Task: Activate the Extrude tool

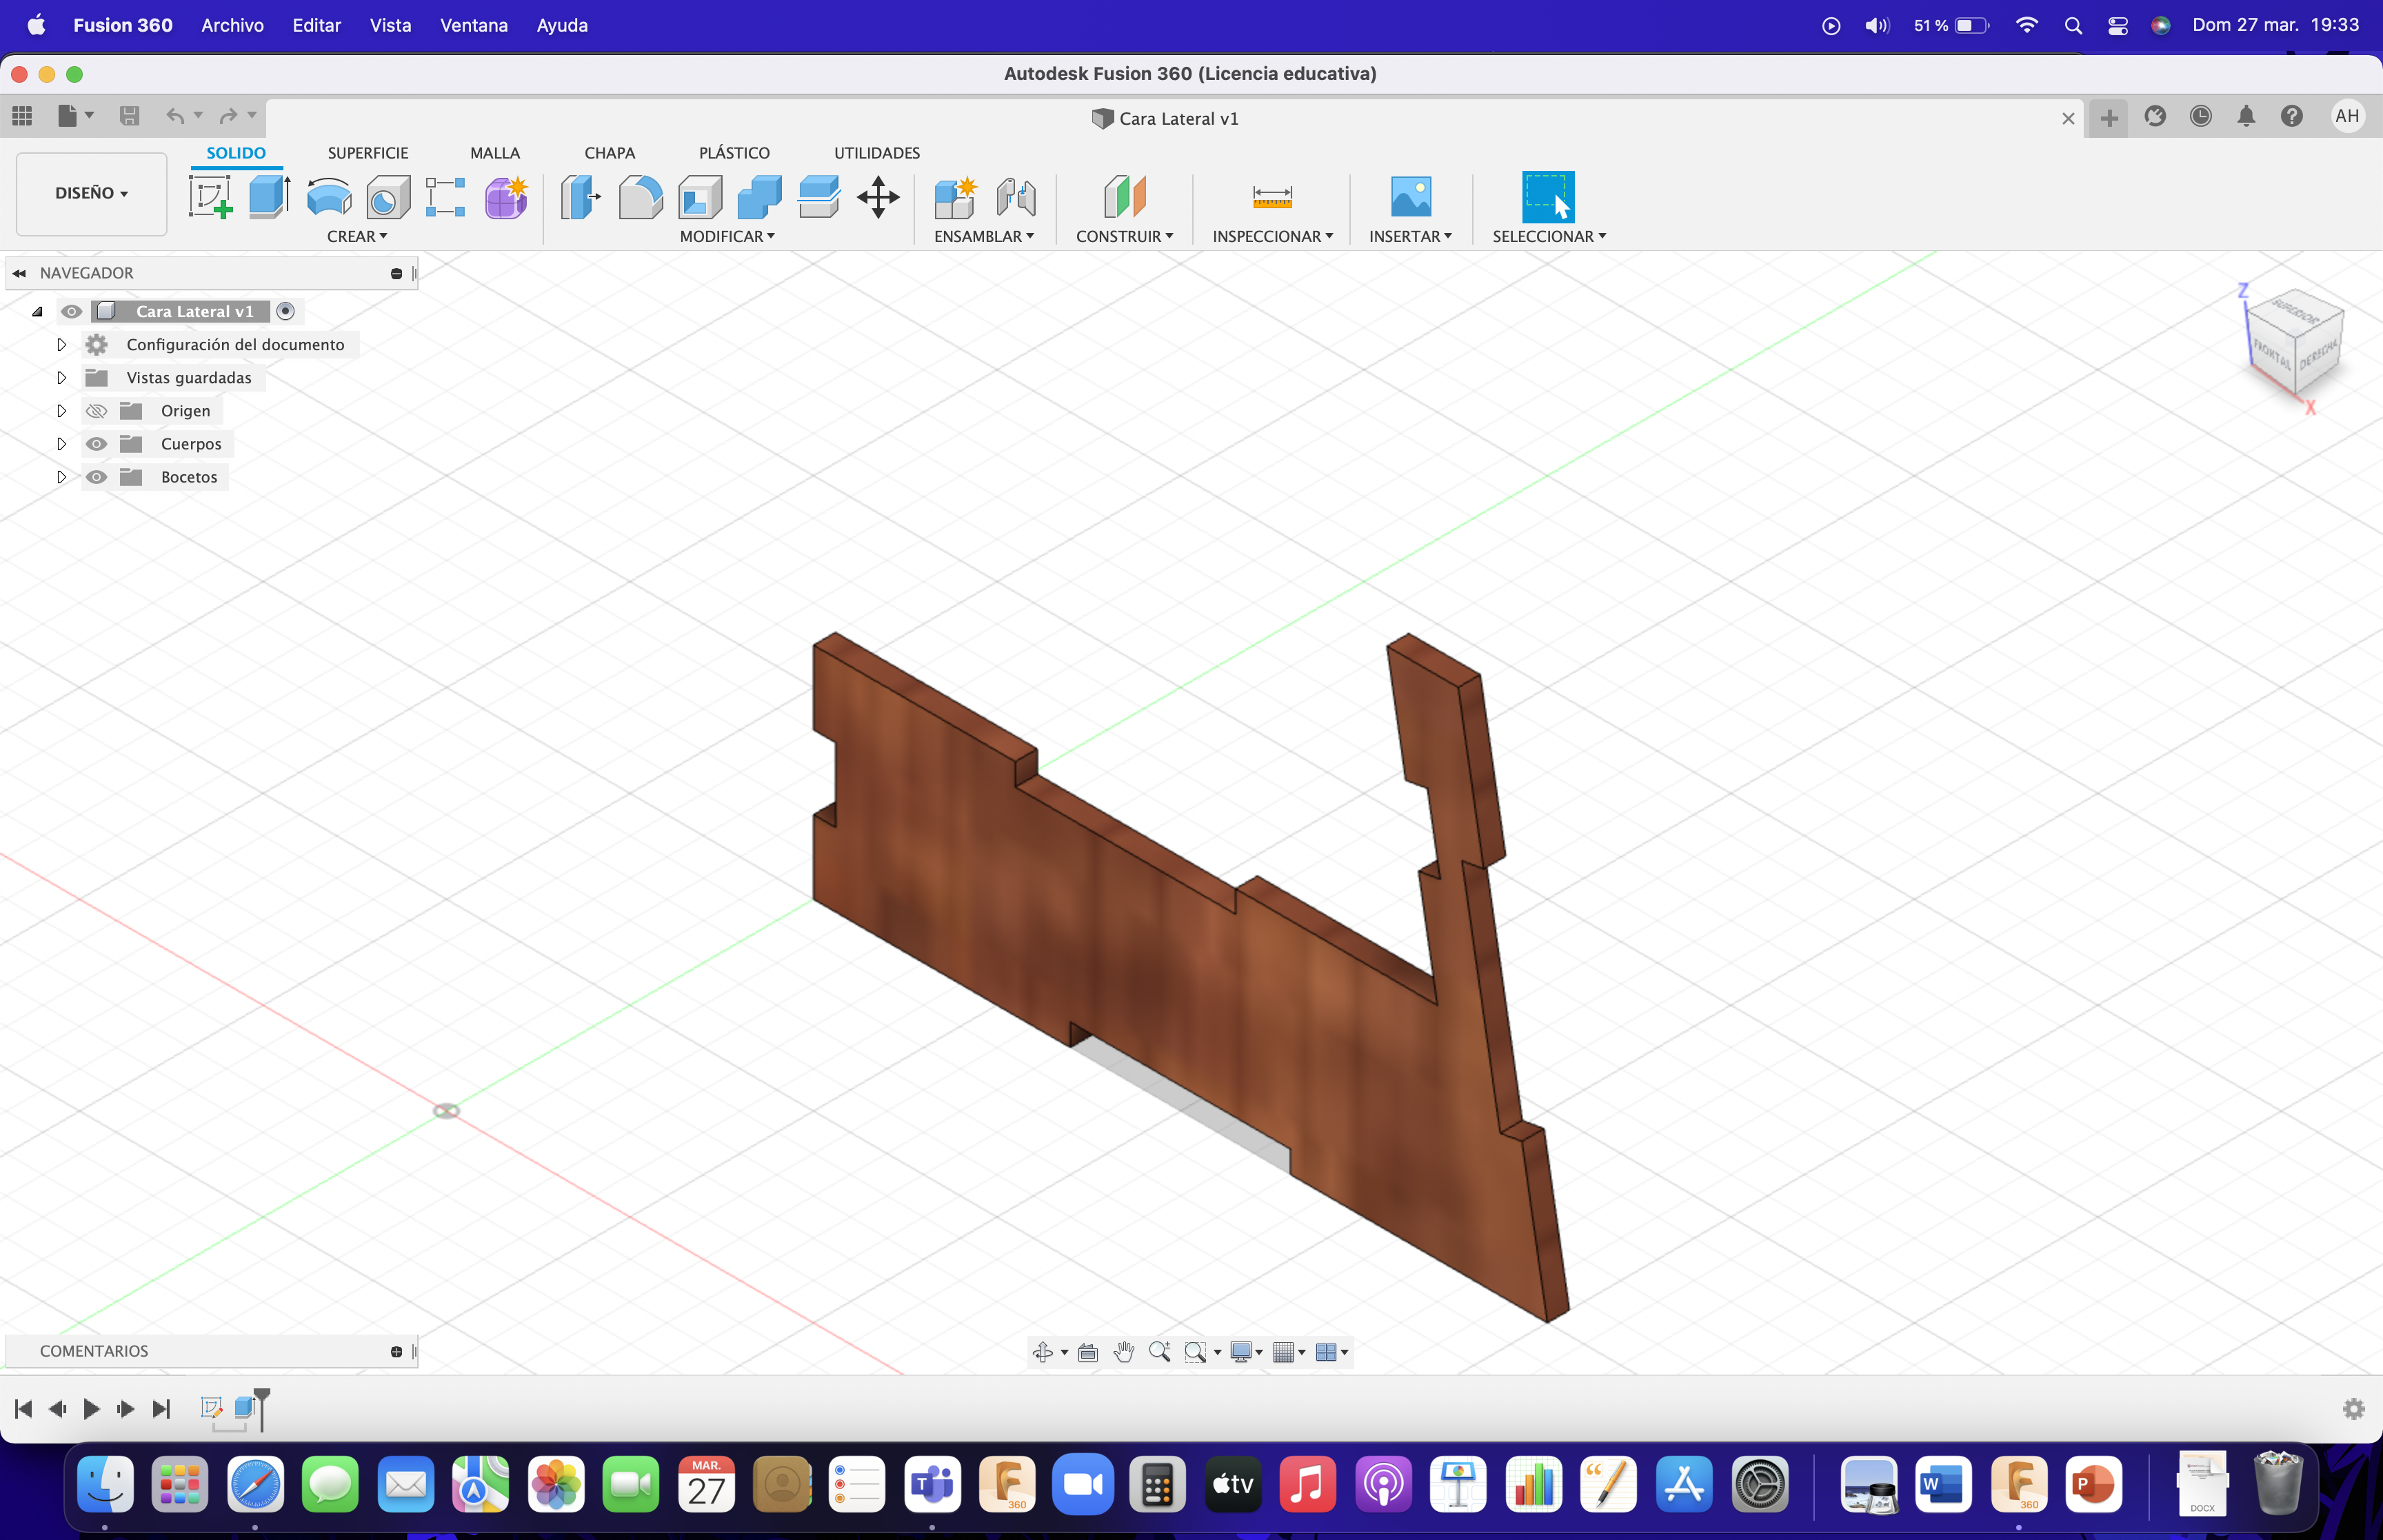Action: tap(269, 196)
